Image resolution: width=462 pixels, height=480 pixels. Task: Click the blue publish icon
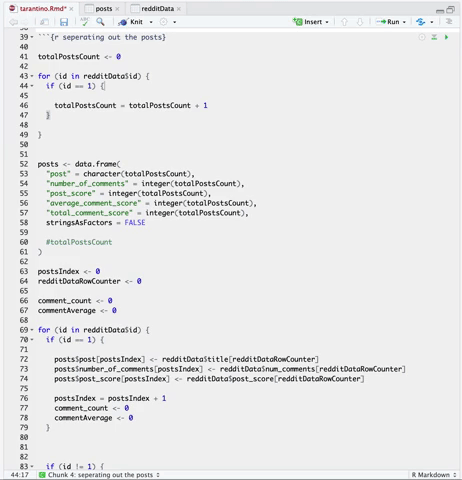coord(421,22)
